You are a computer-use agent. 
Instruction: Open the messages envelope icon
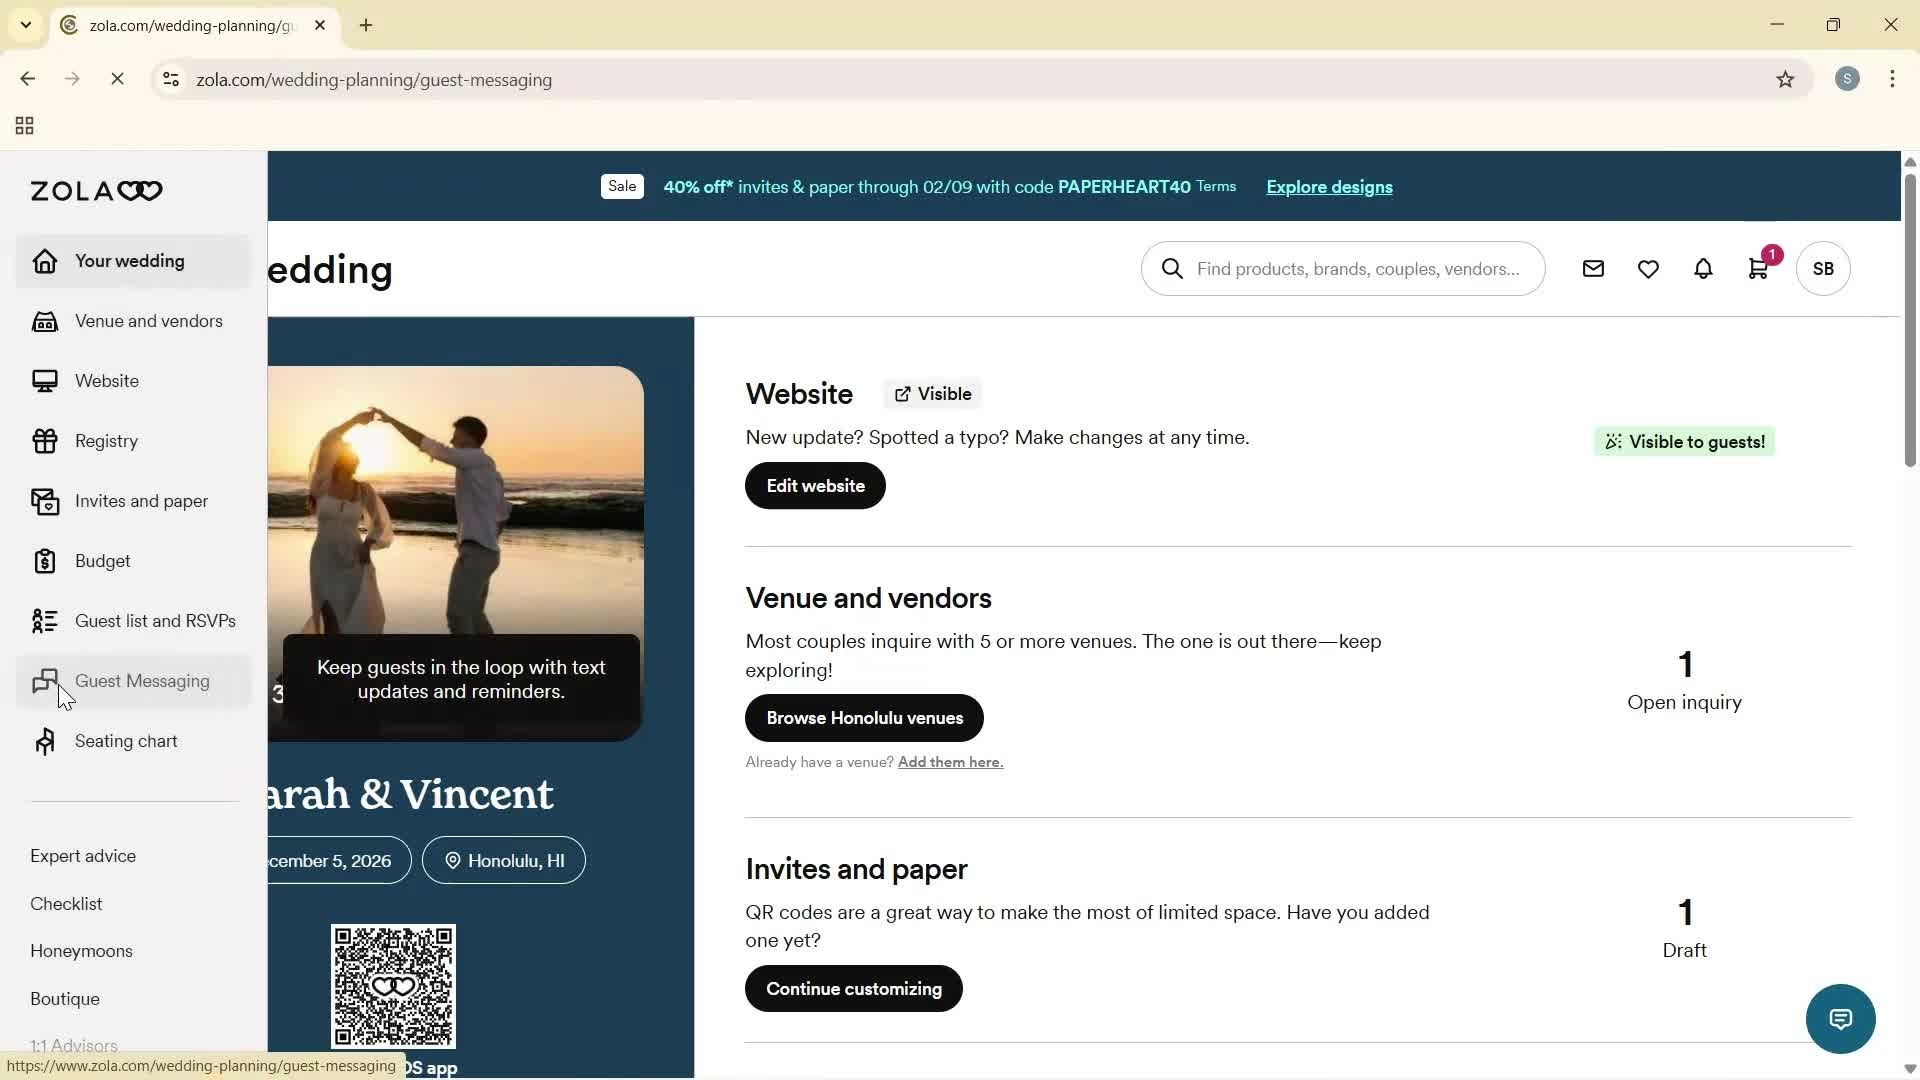pos(1593,269)
